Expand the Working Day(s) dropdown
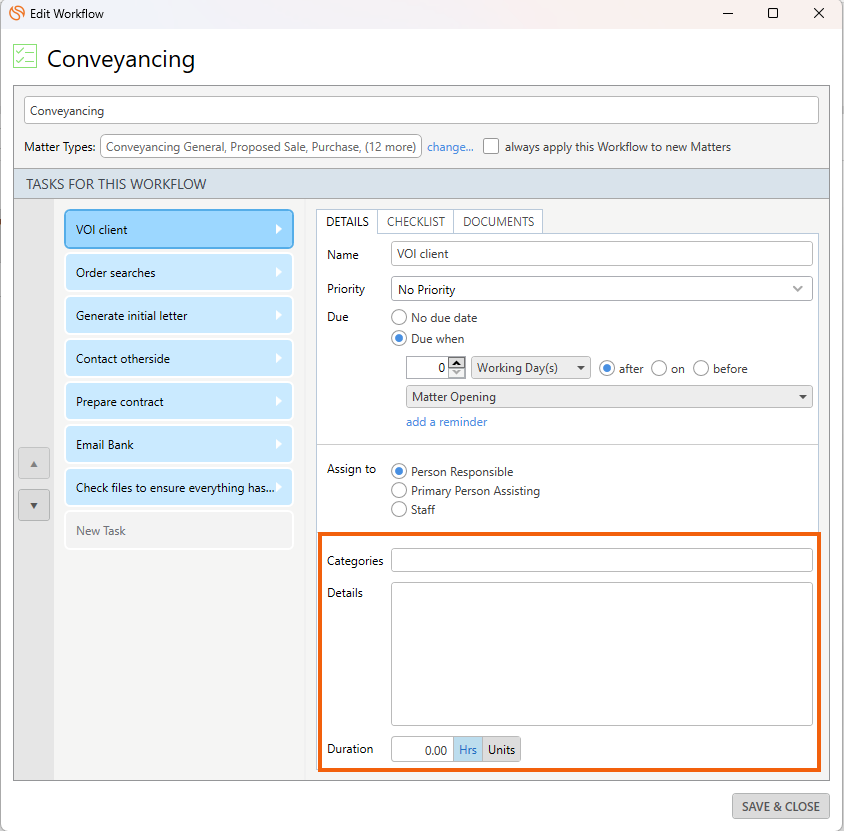 (x=530, y=368)
